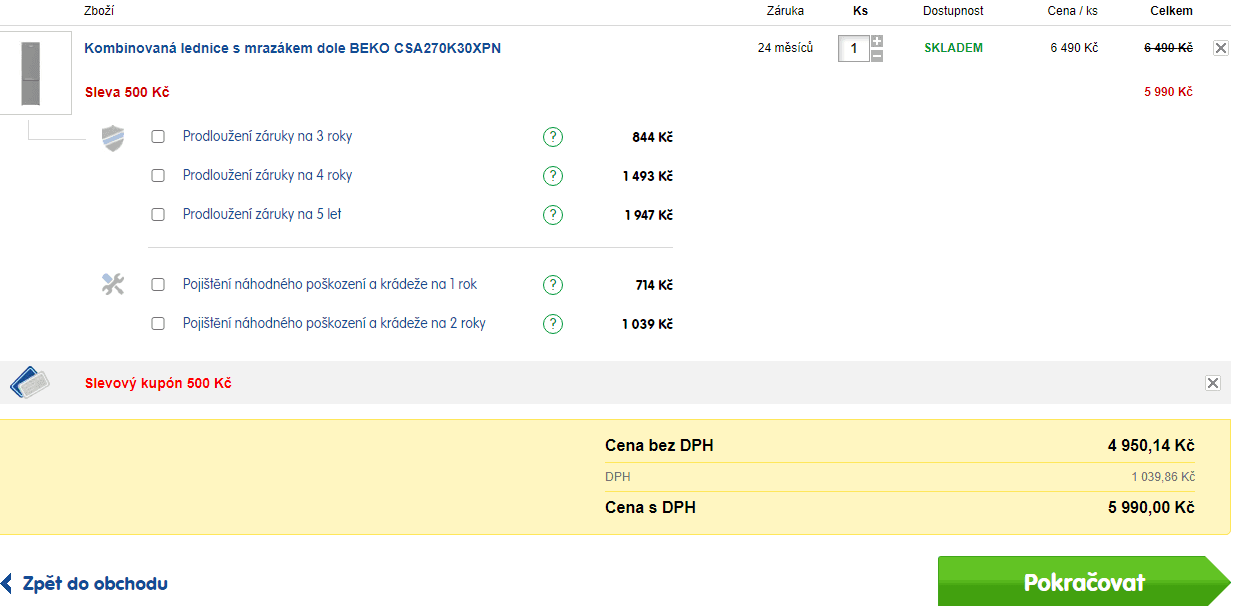Viewport: 1237px width, 606px height.
Task: Click the Slevový kupón 500 Kč text
Action: (x=158, y=383)
